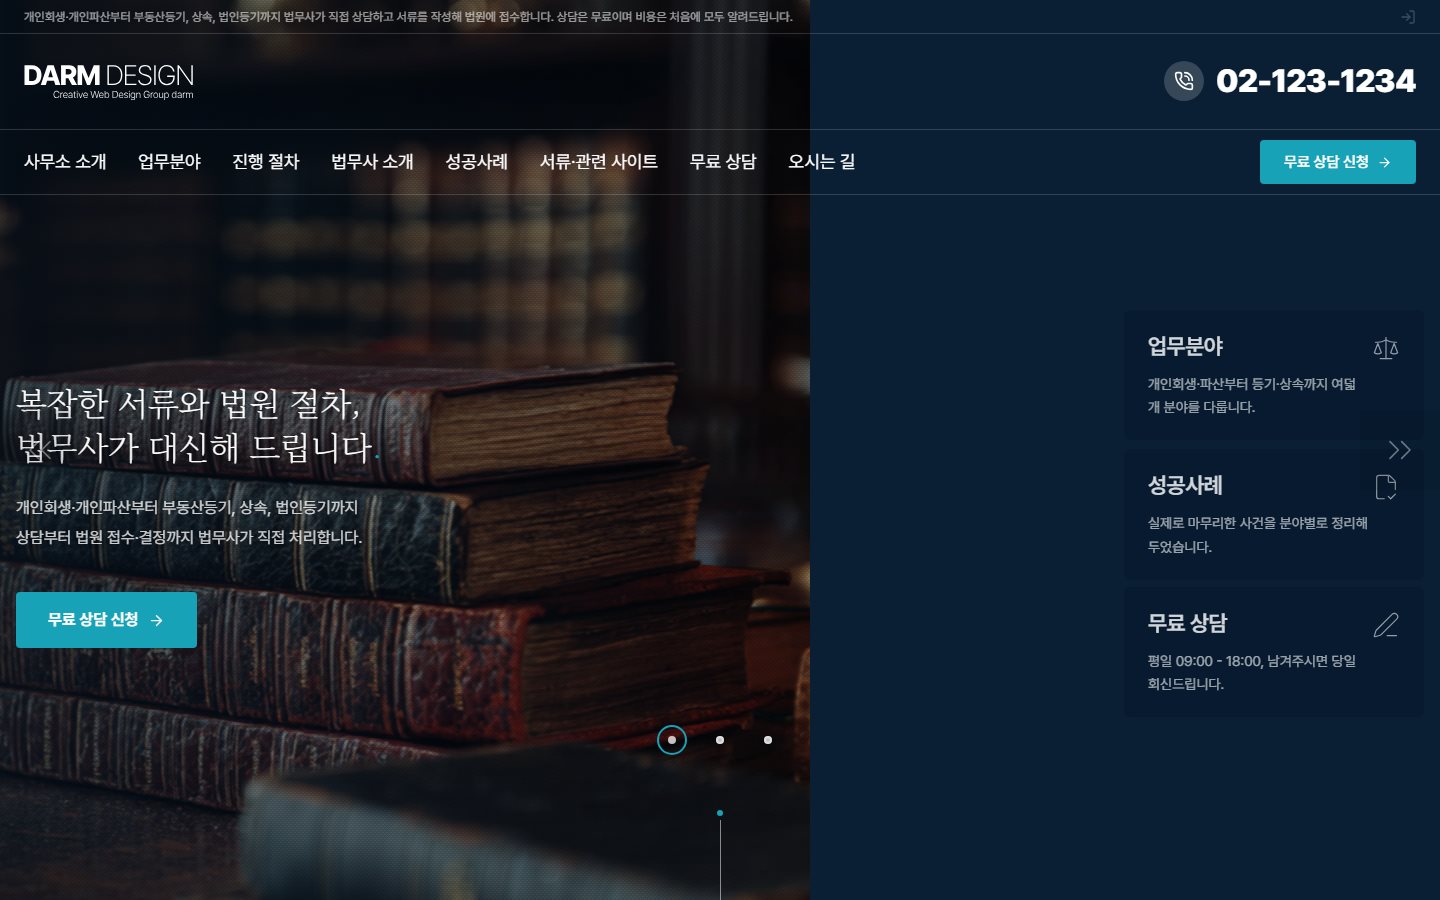Click the top notice text about 개인회생·개인파산
The image size is (1440, 900).
[x=408, y=17]
